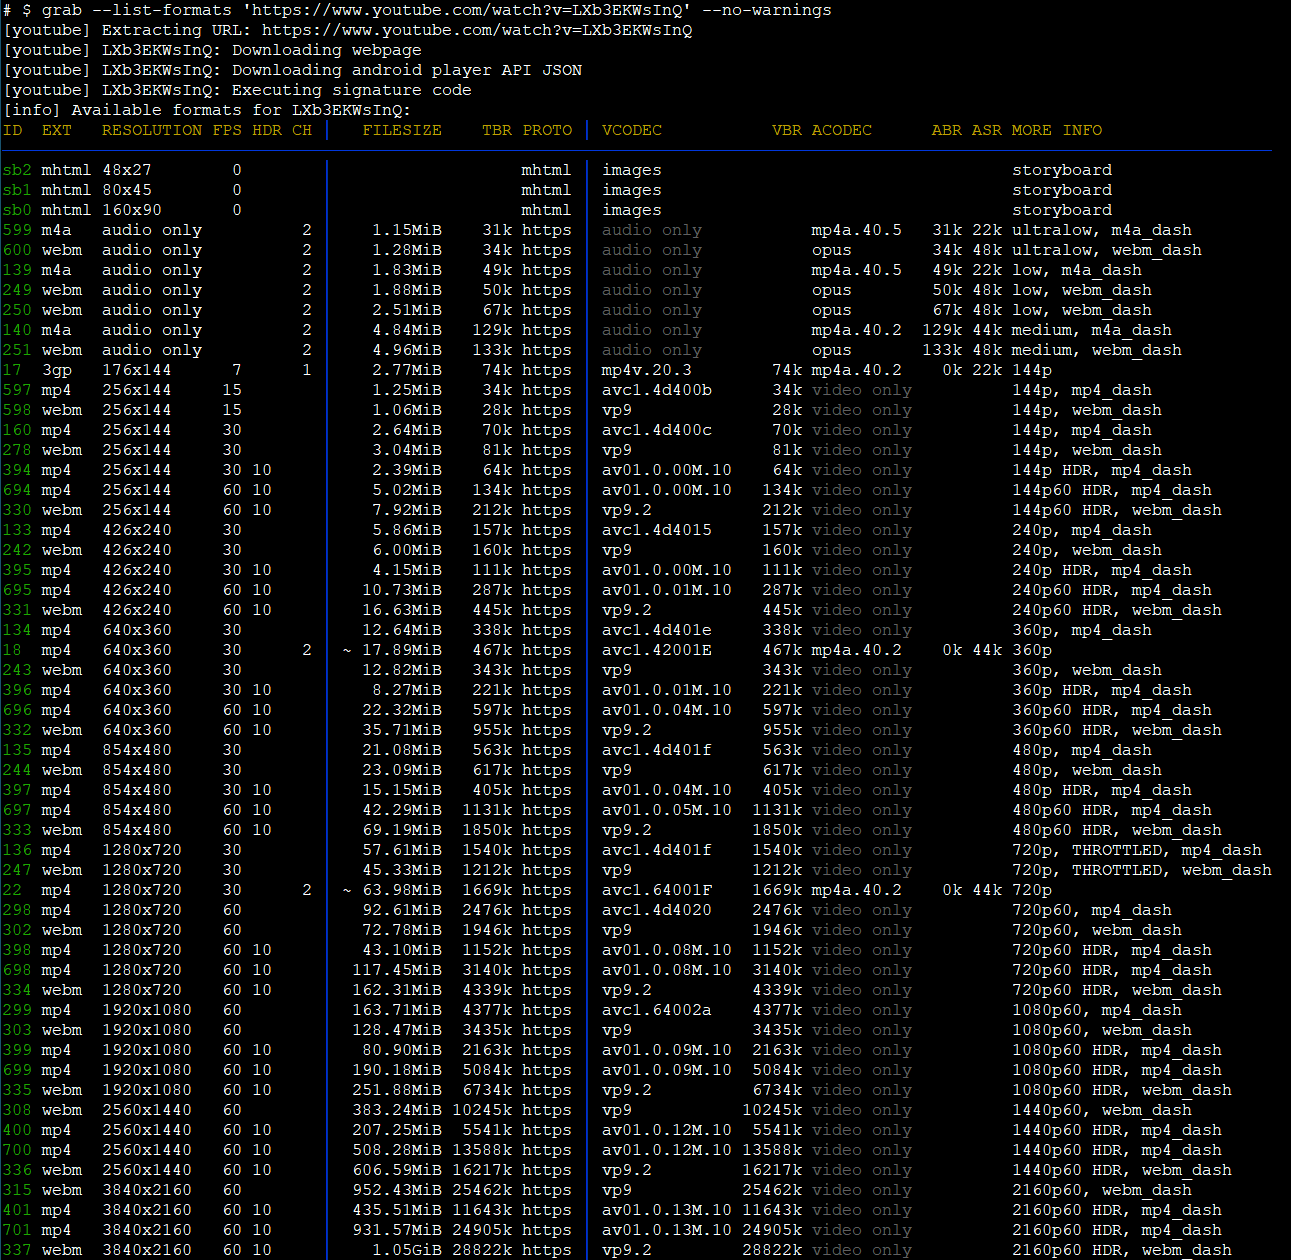
Task: Click '2160p60, webm_dash' info text
Action: (1102, 1190)
